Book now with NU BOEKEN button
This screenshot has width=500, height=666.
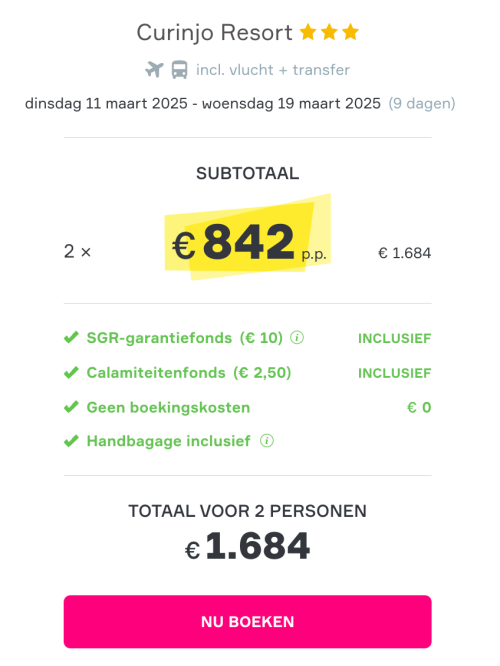pyautogui.click(x=248, y=621)
